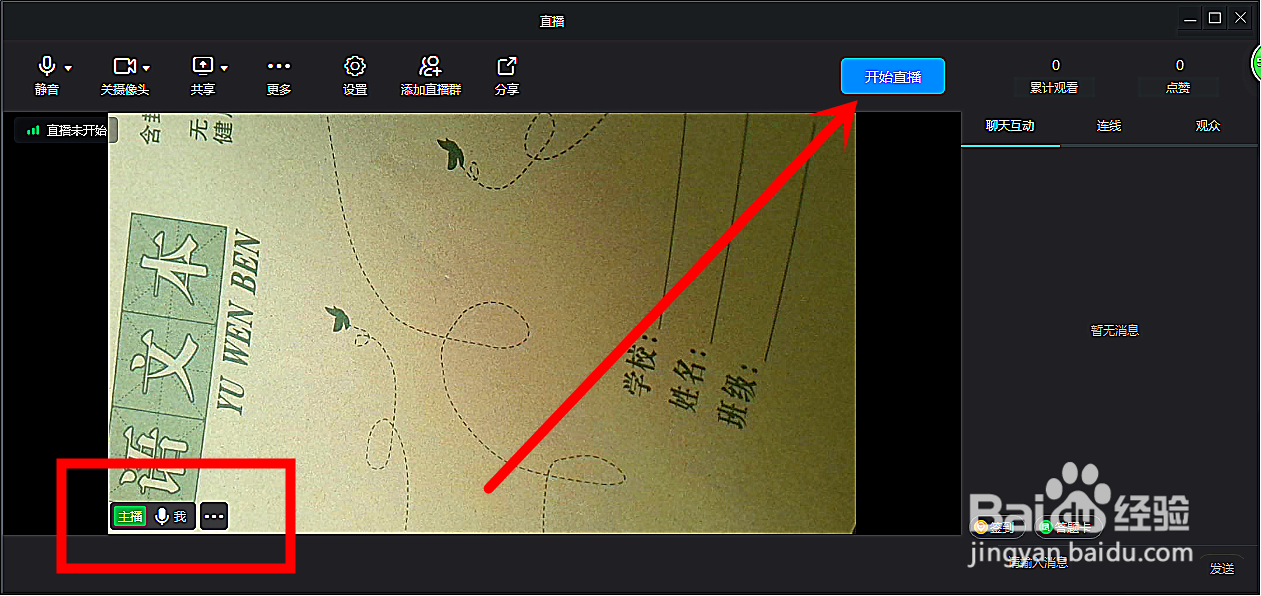The height and width of the screenshot is (596, 1261).
Task: Open 设置 gear settings
Action: tap(355, 66)
